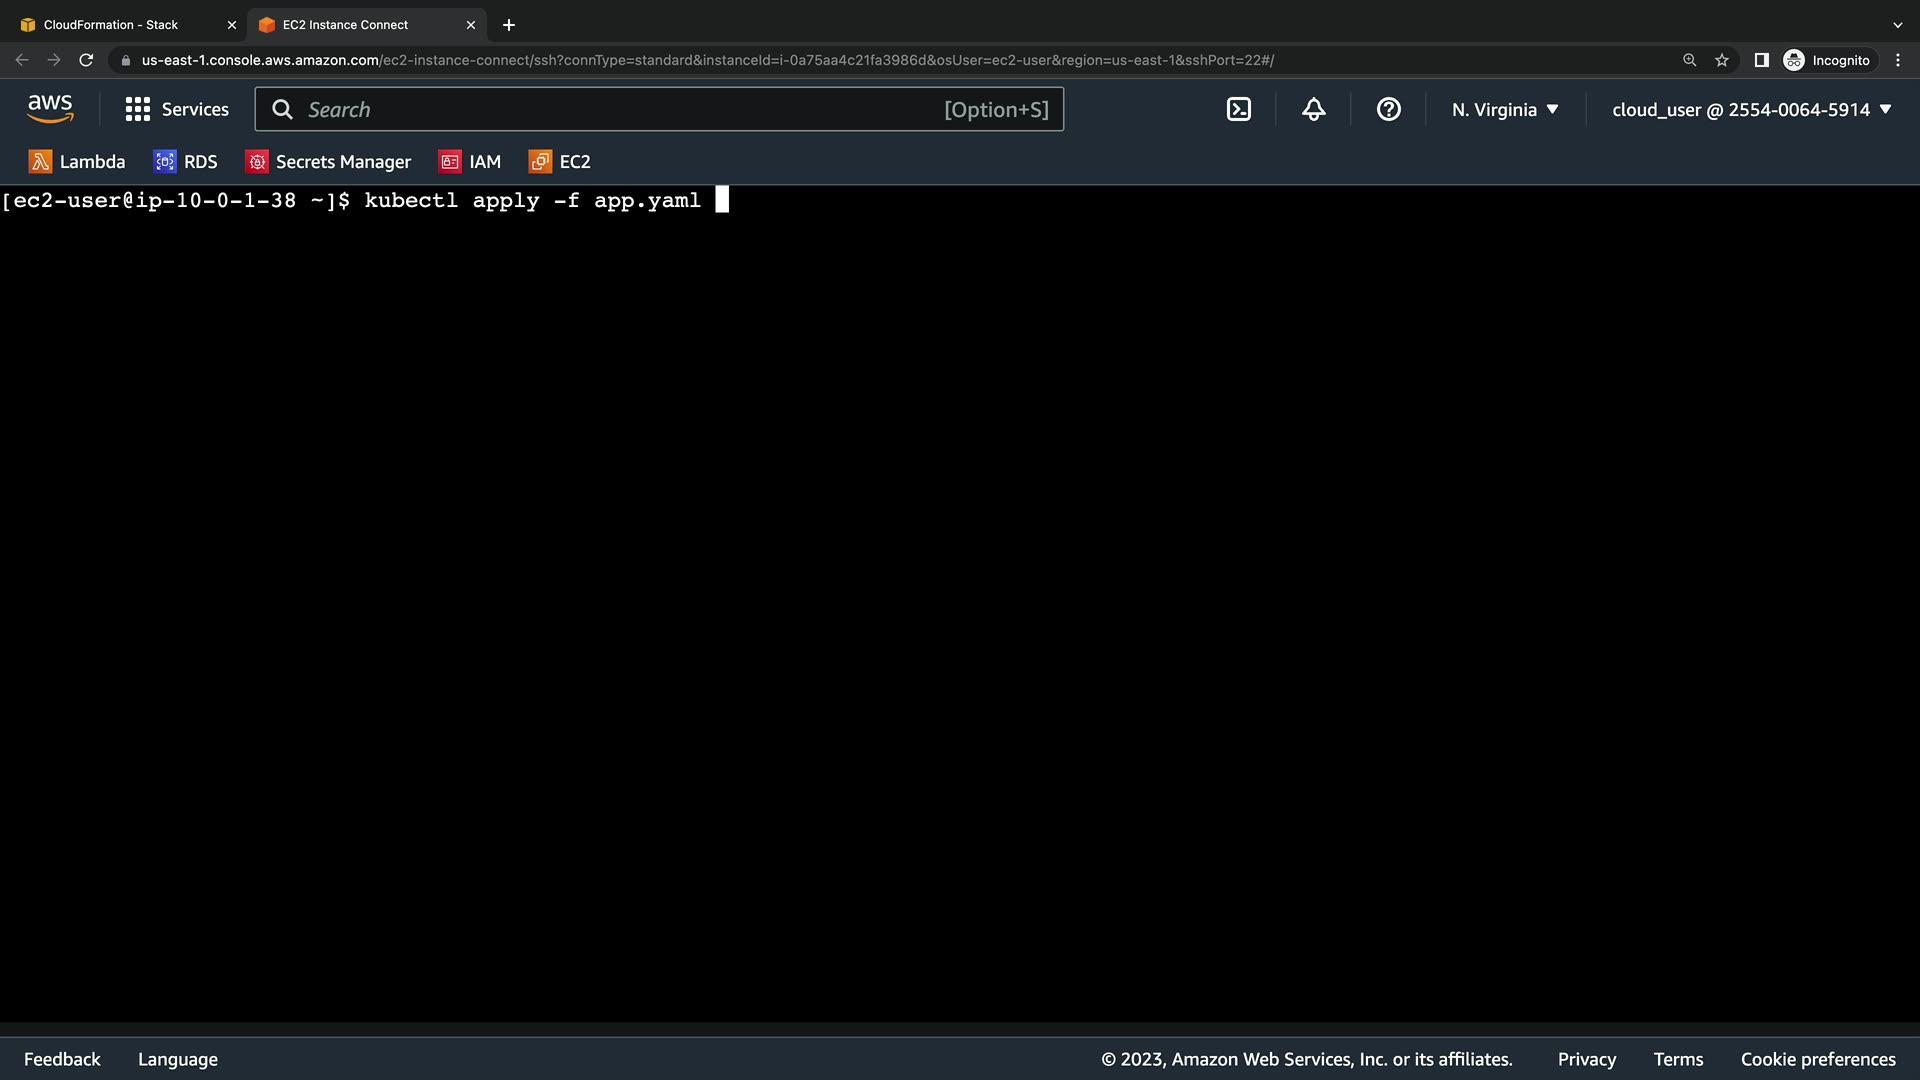Expand the cloud_user account menu
1920x1080 pixels.
pos(1751,110)
